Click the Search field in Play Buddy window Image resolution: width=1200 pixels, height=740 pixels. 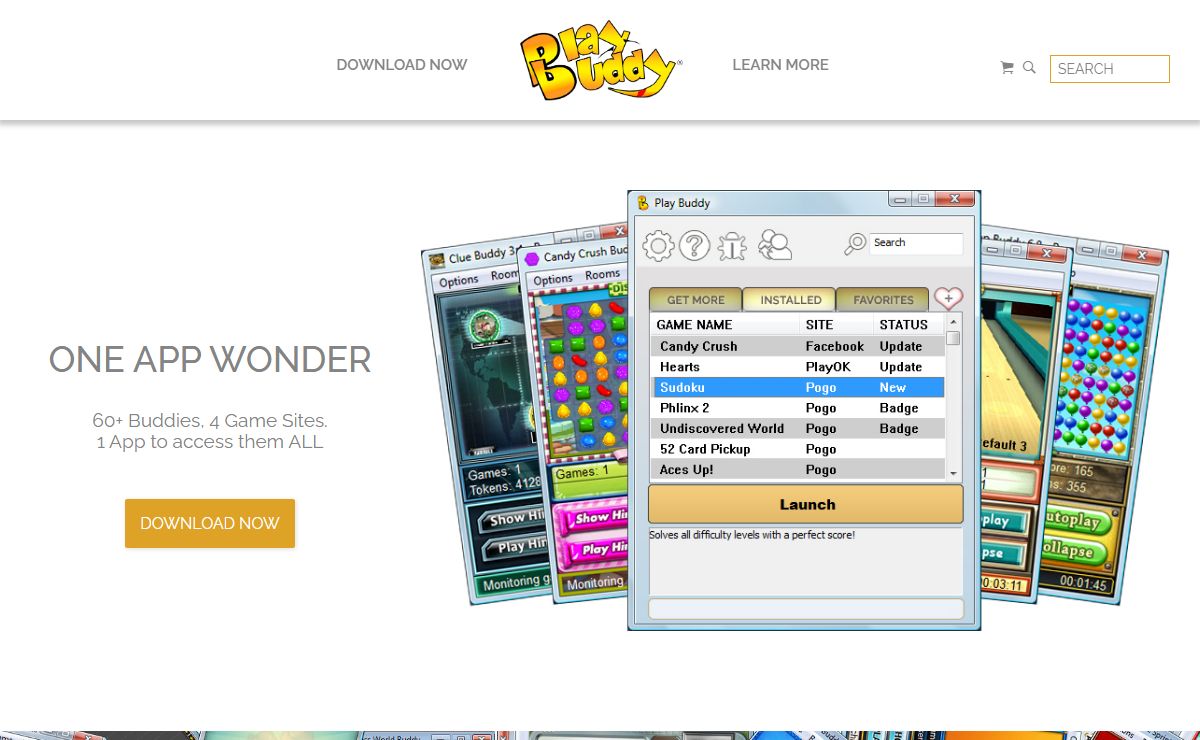[916, 243]
